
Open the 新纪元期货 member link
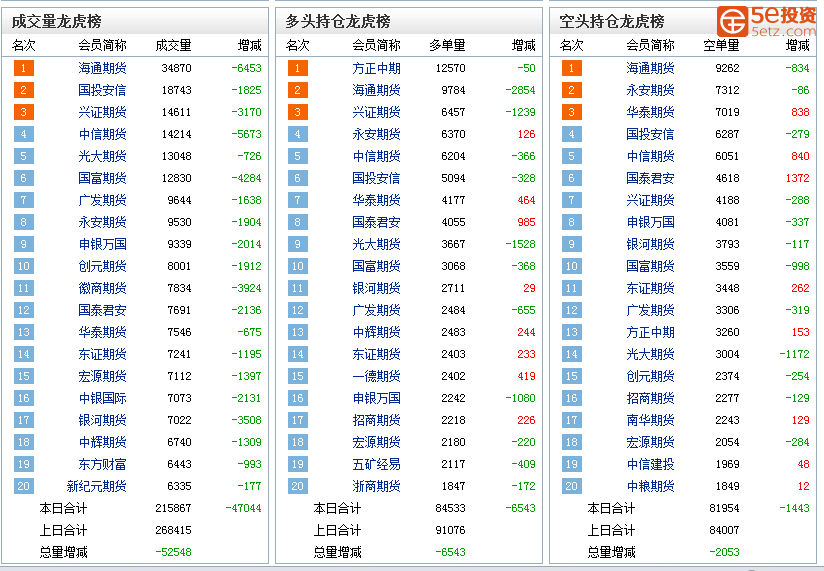(x=96, y=486)
